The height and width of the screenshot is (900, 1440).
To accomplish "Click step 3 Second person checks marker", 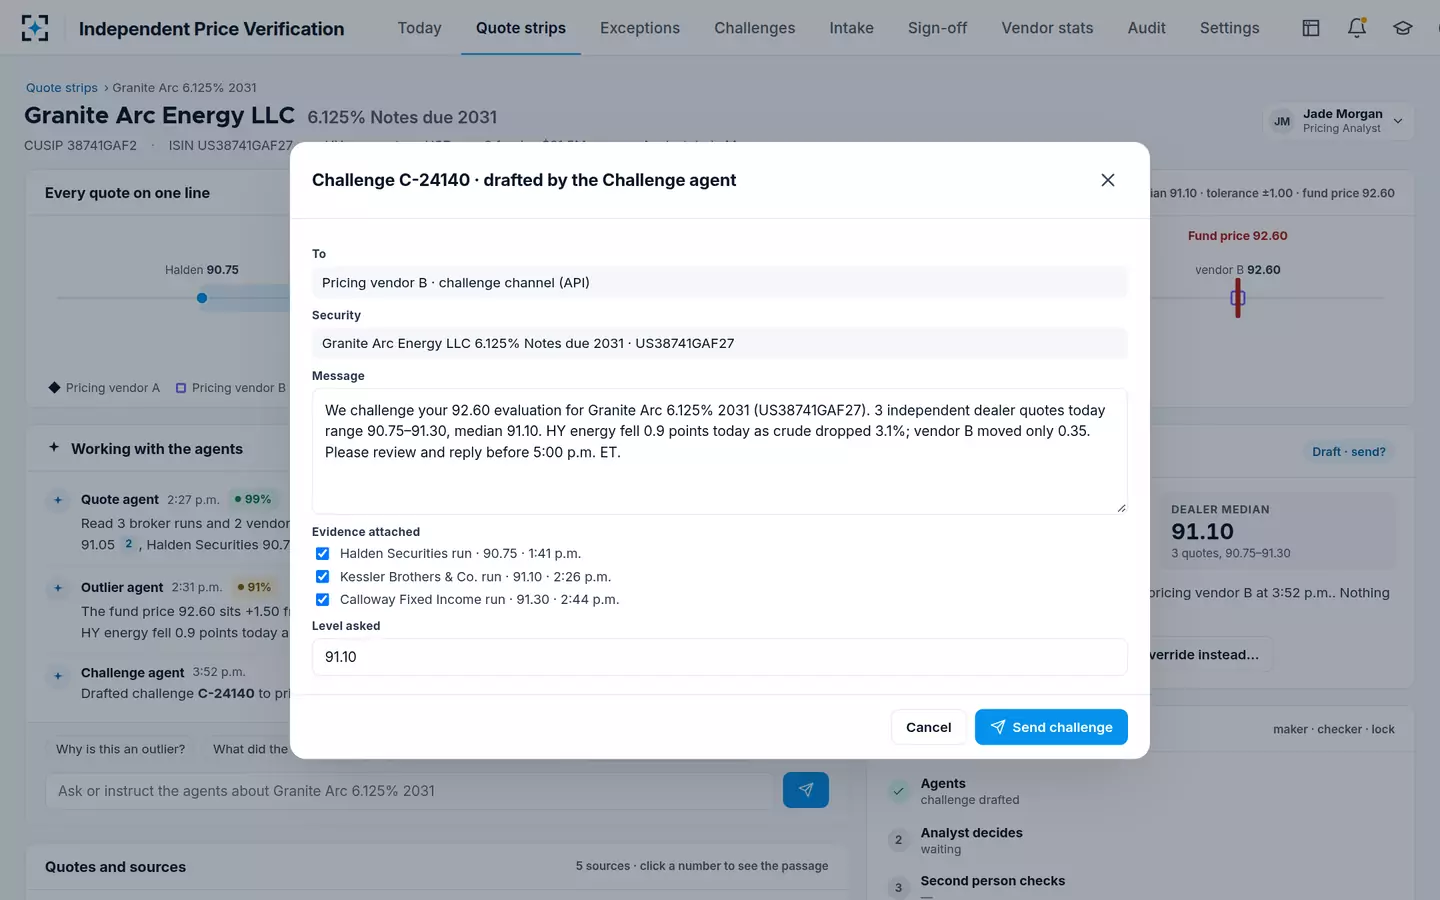I will point(899,888).
